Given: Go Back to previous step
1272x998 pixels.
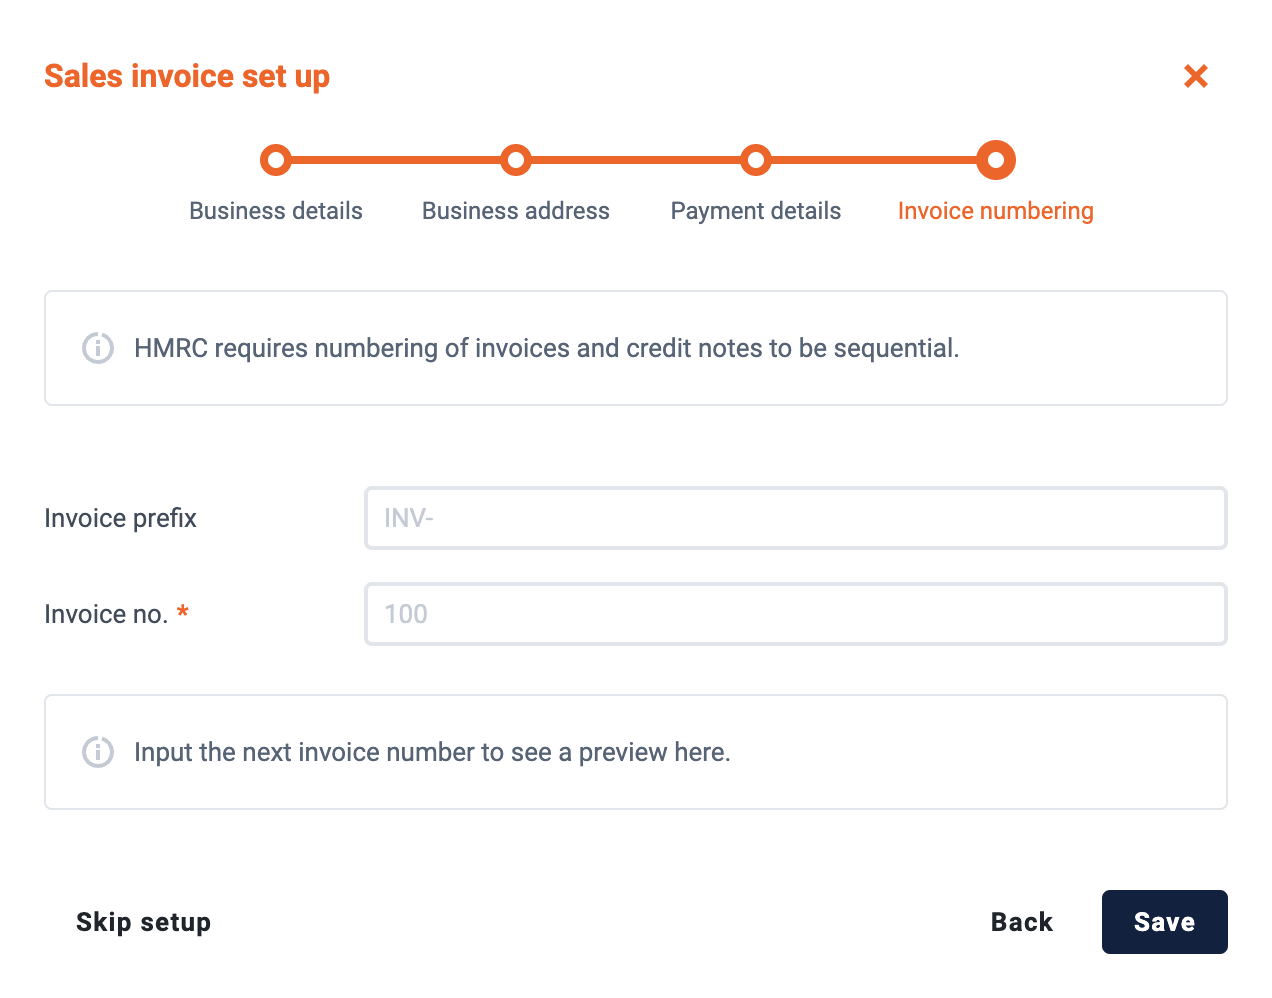Looking at the screenshot, I should click(x=1022, y=922).
